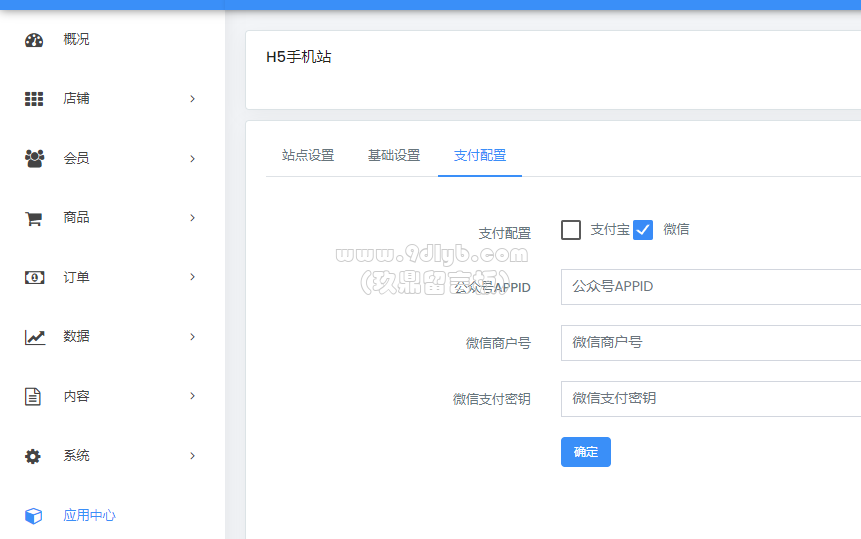Screen dimensions: 861x539
Task: Expand the 数据 menu chevron
Action: [x=192, y=336]
